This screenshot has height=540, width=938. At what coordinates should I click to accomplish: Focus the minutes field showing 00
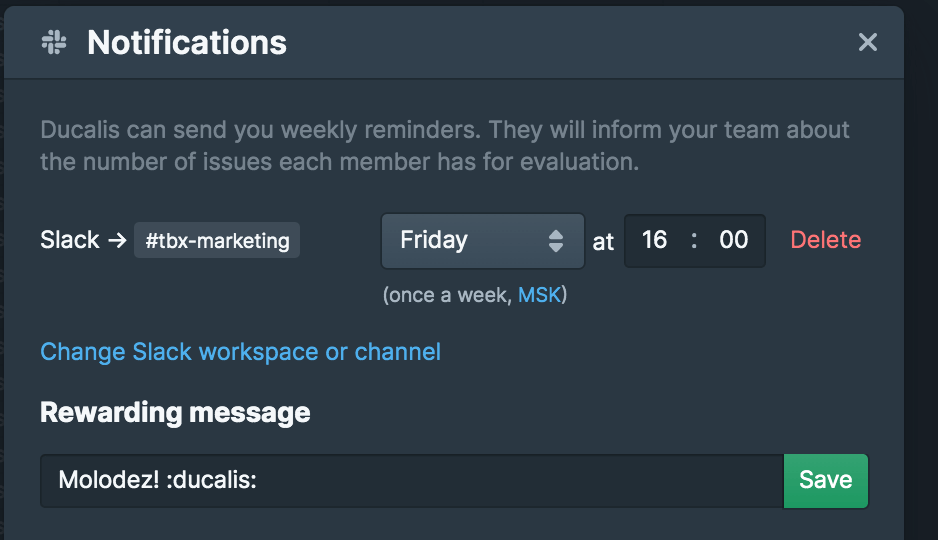(x=733, y=240)
